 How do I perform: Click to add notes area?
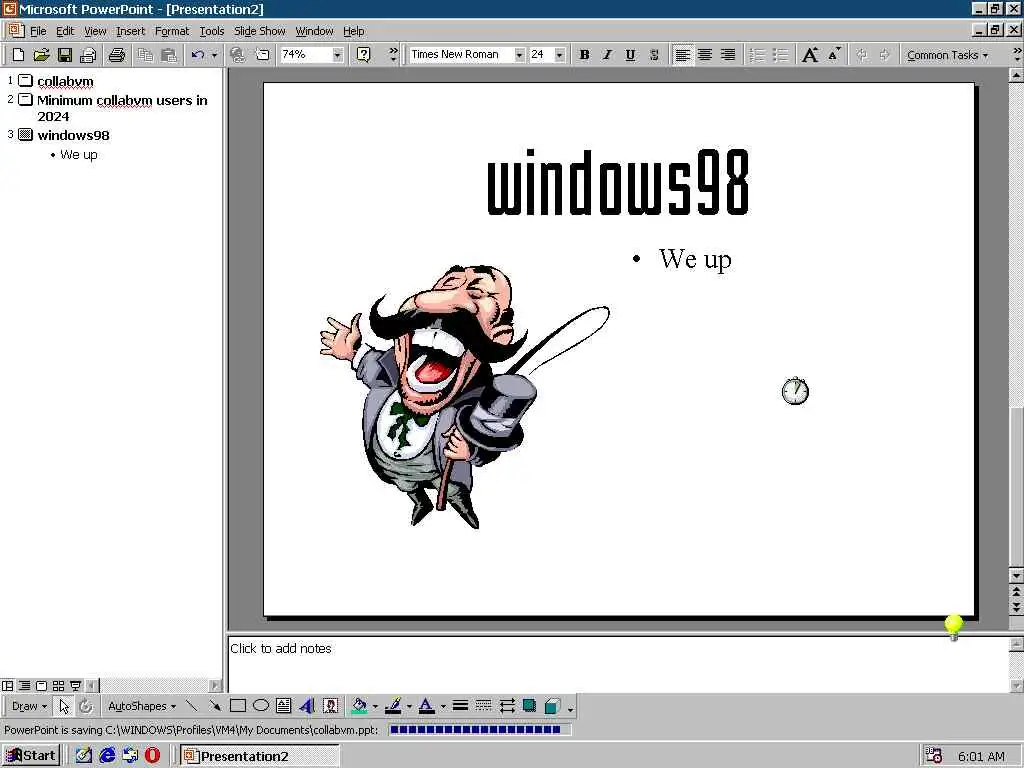pyautogui.click(x=618, y=664)
